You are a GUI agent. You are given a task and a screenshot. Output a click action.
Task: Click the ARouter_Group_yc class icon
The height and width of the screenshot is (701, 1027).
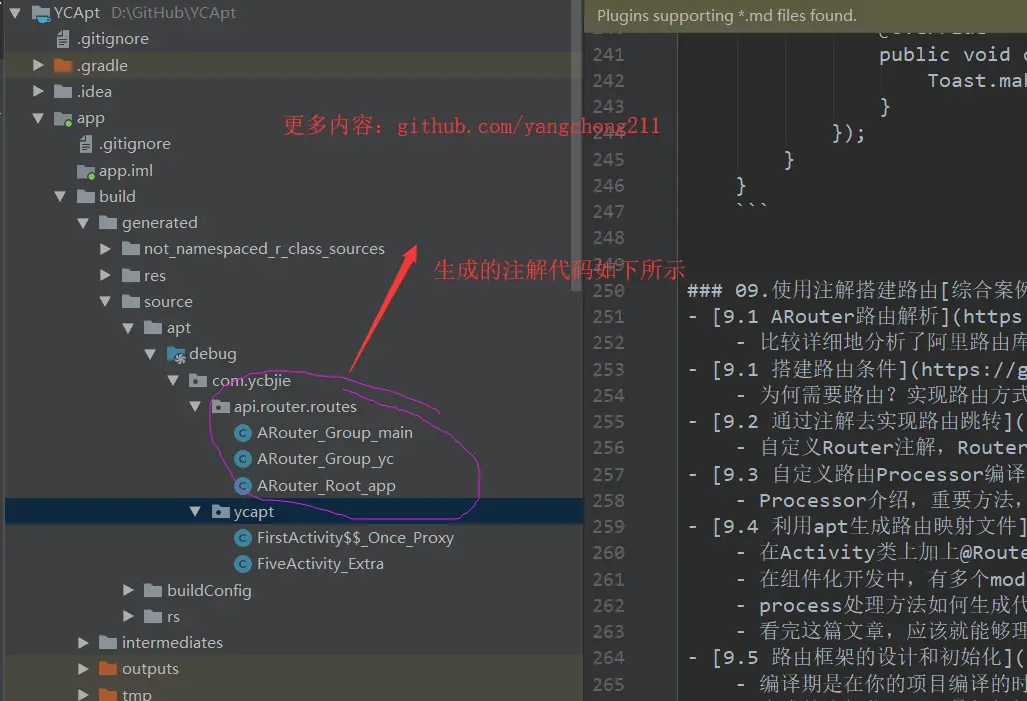(243, 459)
